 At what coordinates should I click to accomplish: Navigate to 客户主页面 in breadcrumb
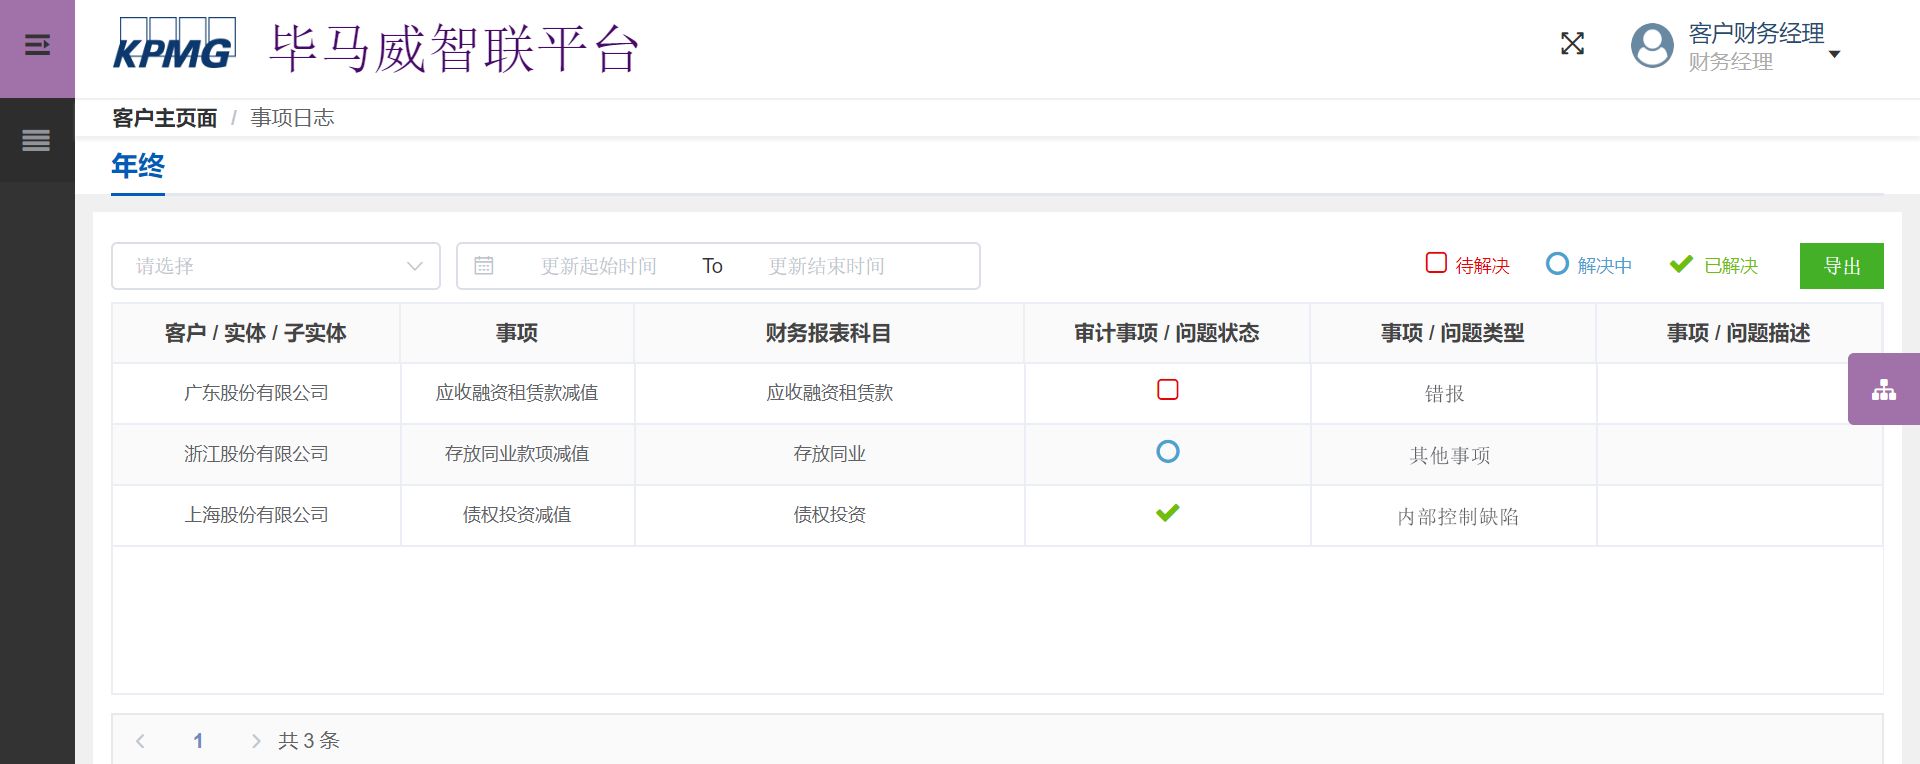pos(164,118)
